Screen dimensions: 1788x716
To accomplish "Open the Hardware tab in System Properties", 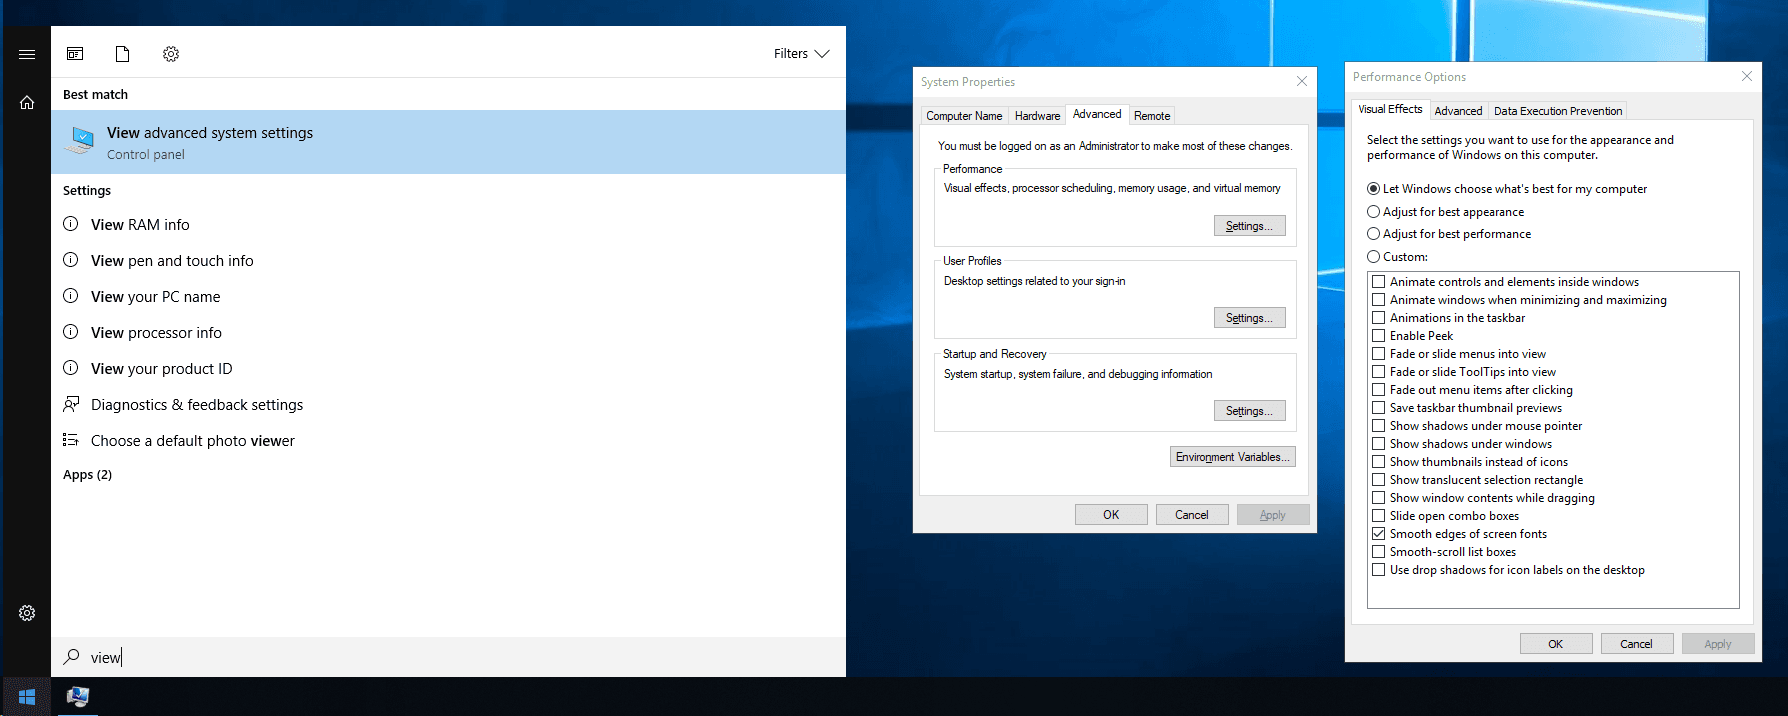I will 1037,116.
